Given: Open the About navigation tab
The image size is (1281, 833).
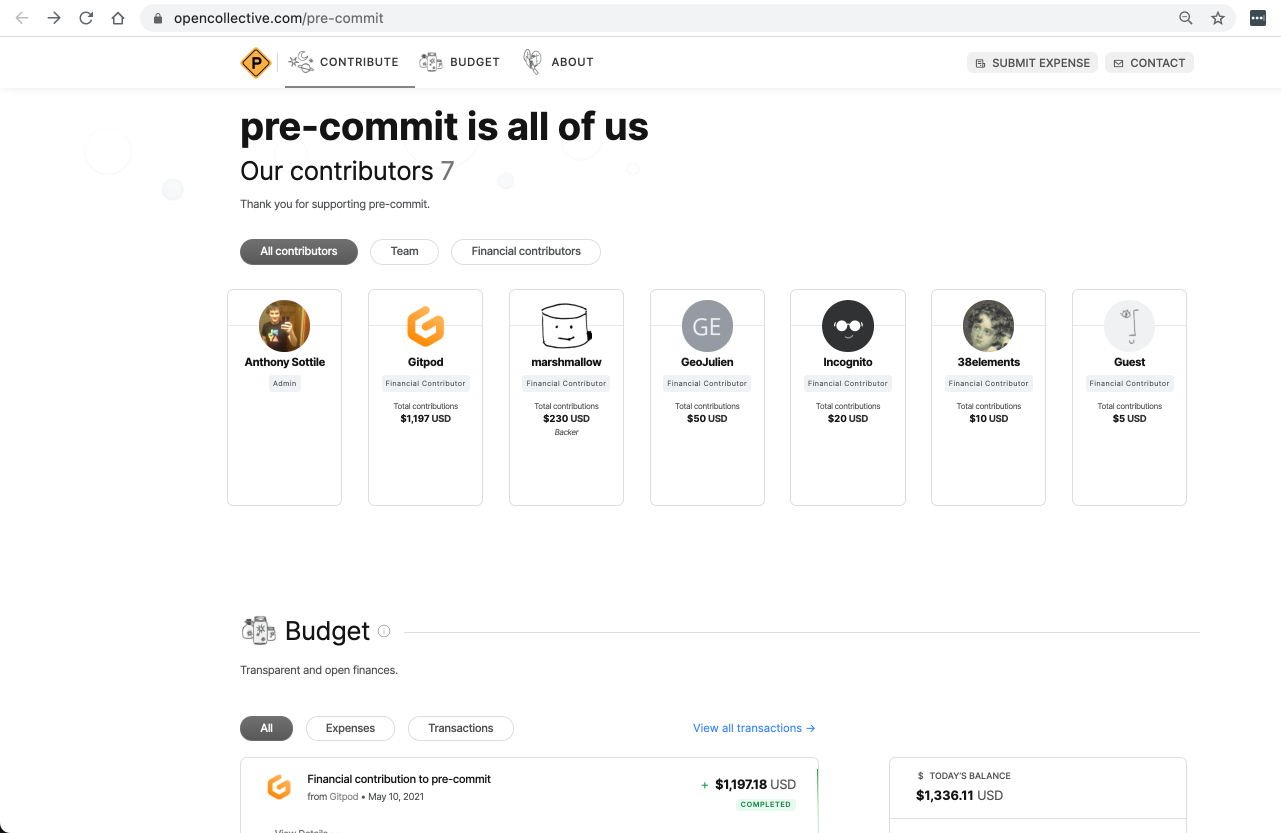Looking at the screenshot, I should pos(559,62).
